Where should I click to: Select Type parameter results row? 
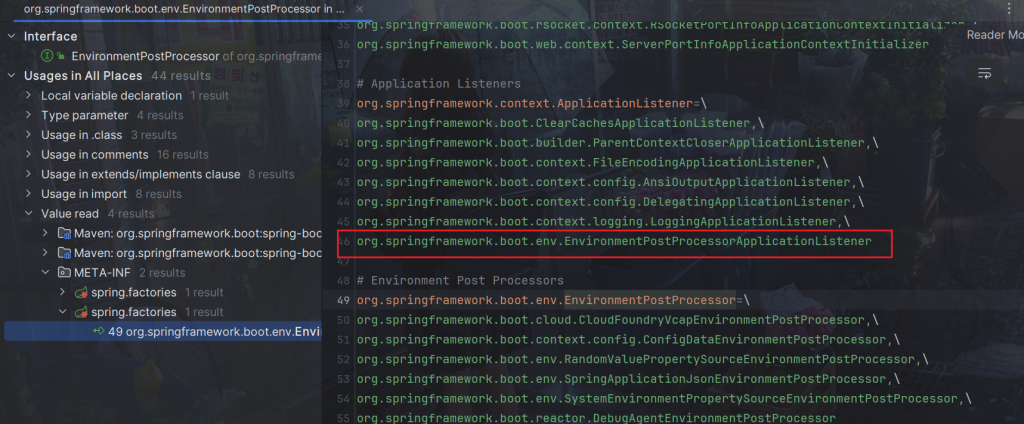(84, 116)
